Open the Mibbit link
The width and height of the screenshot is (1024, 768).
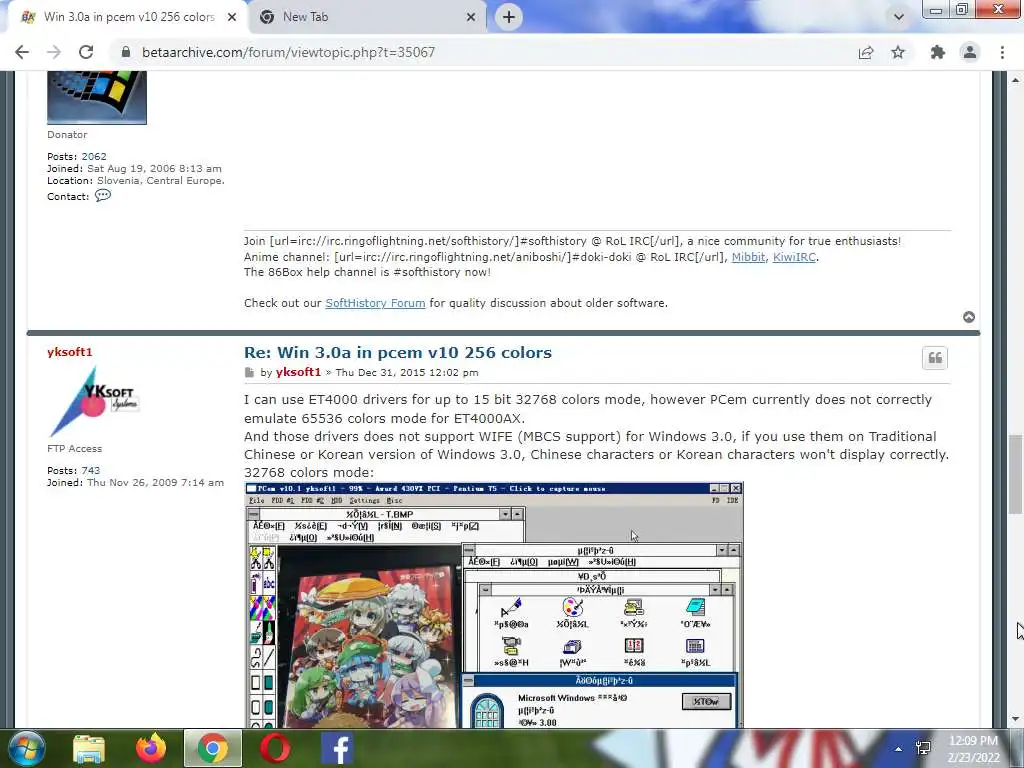(x=748, y=257)
